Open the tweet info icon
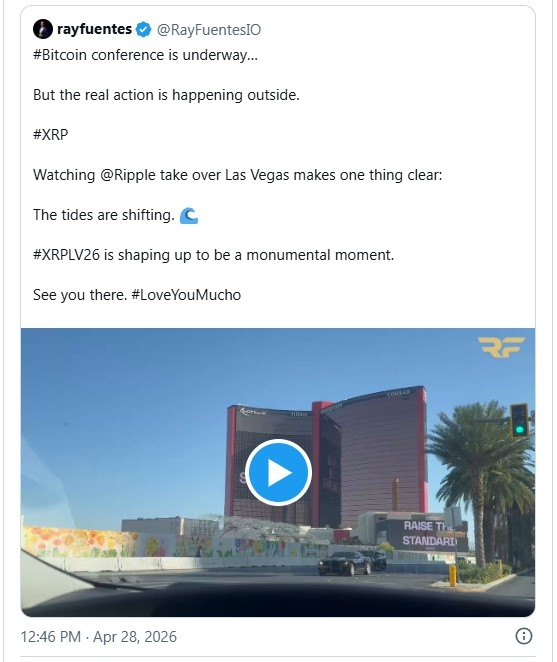This screenshot has width=557, height=662. coord(524,636)
